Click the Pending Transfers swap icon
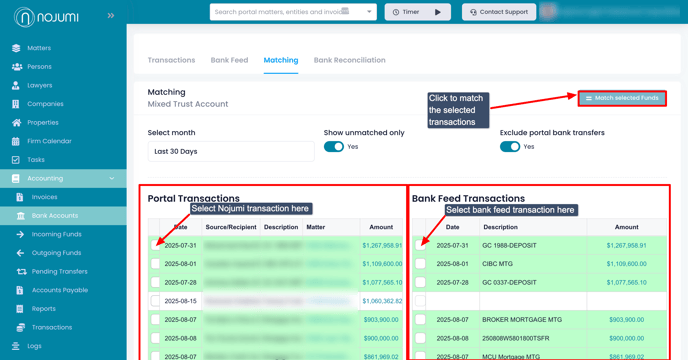The image size is (688, 360). pos(22,272)
